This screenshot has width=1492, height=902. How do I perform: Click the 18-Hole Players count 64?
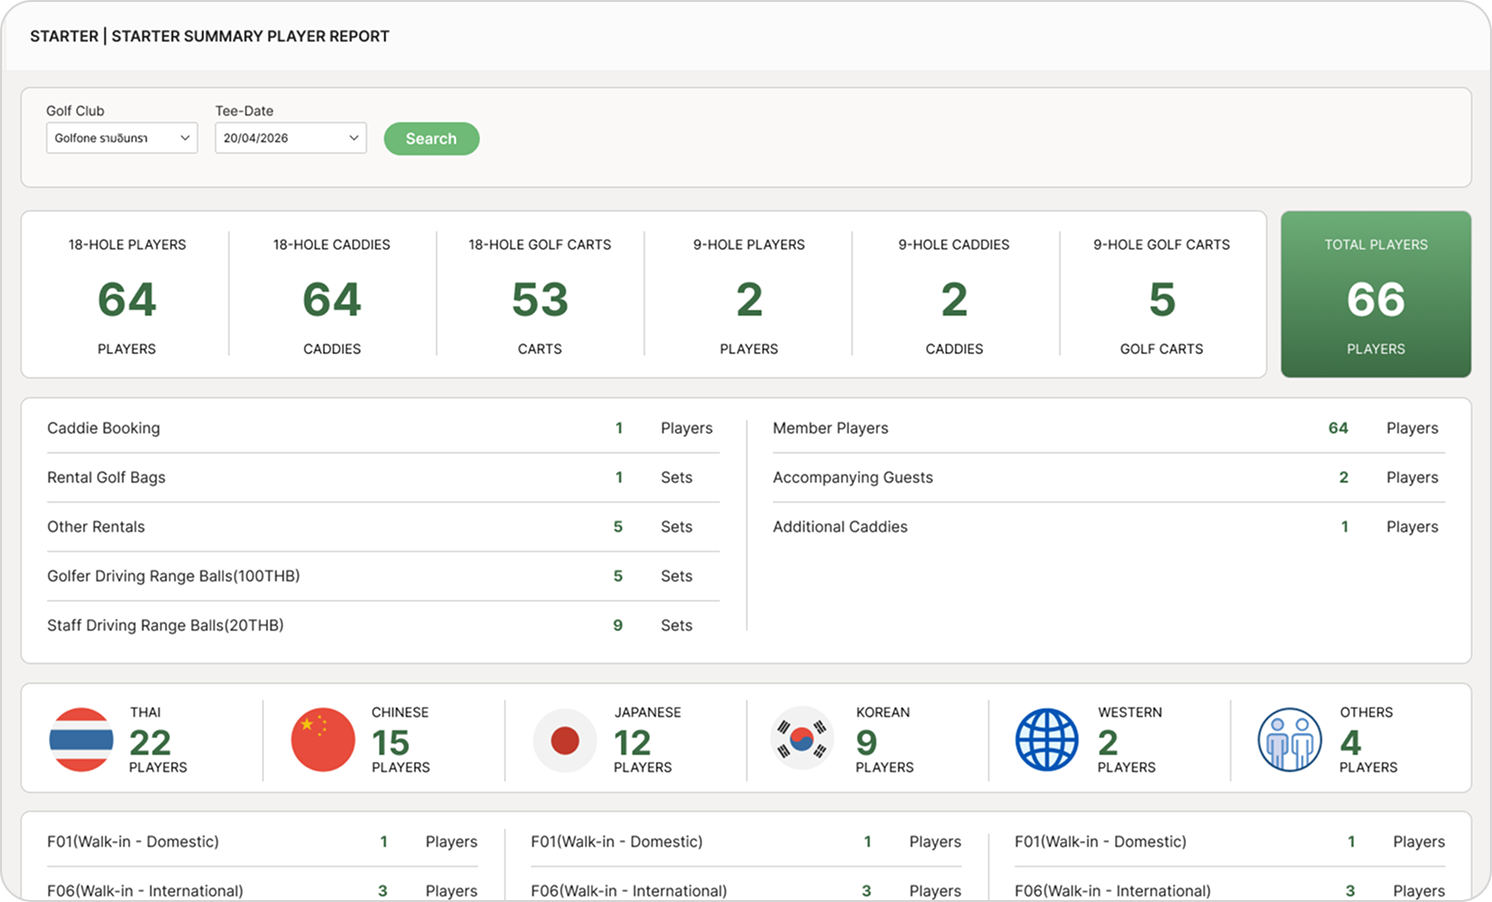[127, 300]
